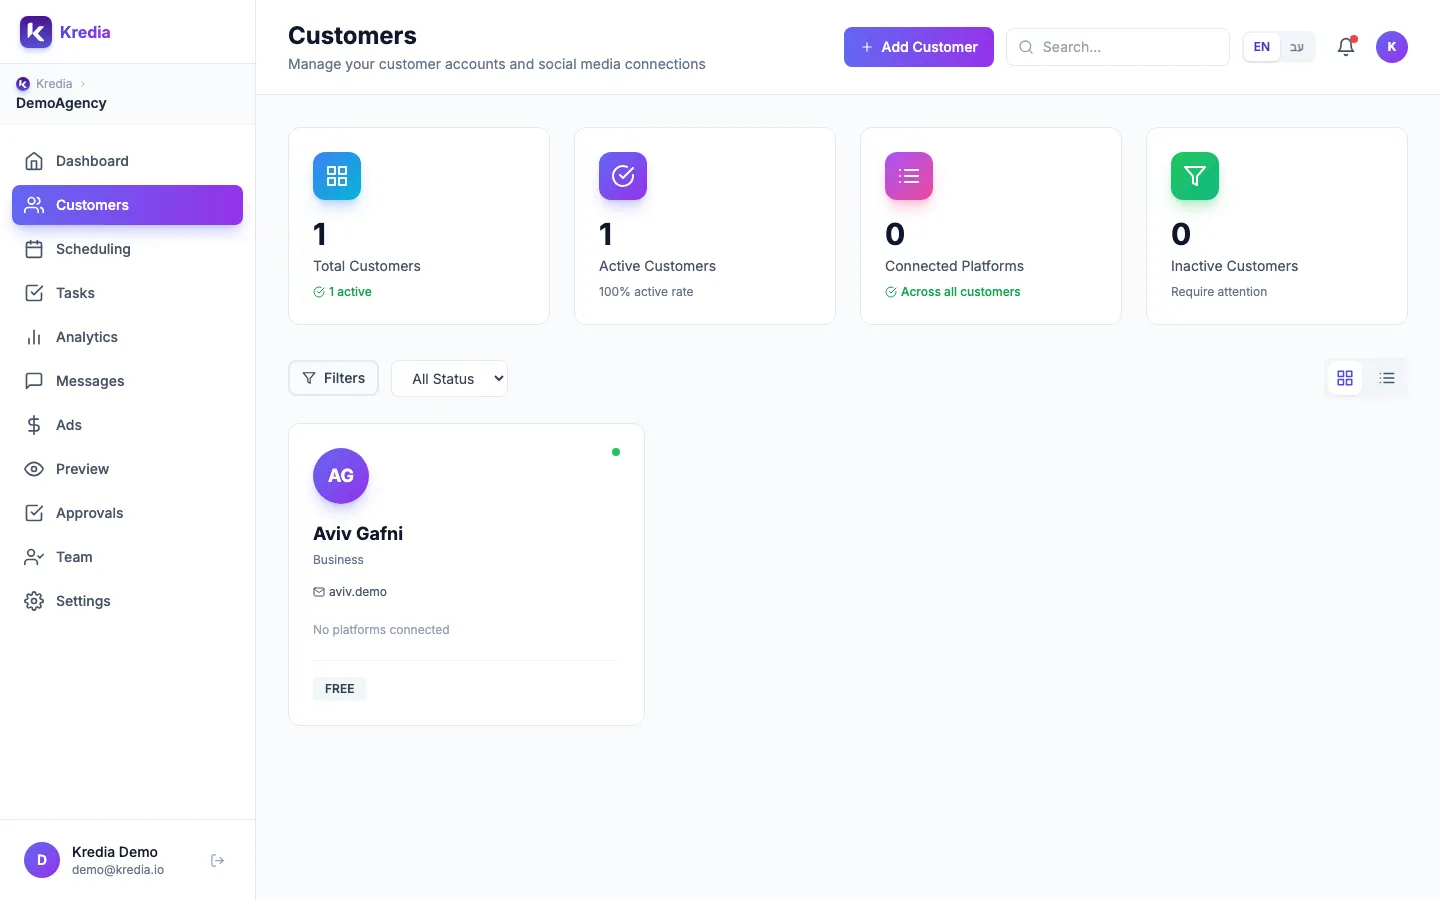The width and height of the screenshot is (1440, 900).
Task: Click the demo@kredia.io email text
Action: (x=118, y=870)
